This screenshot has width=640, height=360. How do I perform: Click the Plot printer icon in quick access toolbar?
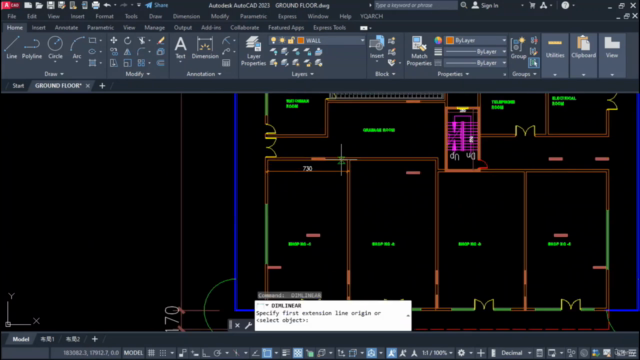pos(96,5)
